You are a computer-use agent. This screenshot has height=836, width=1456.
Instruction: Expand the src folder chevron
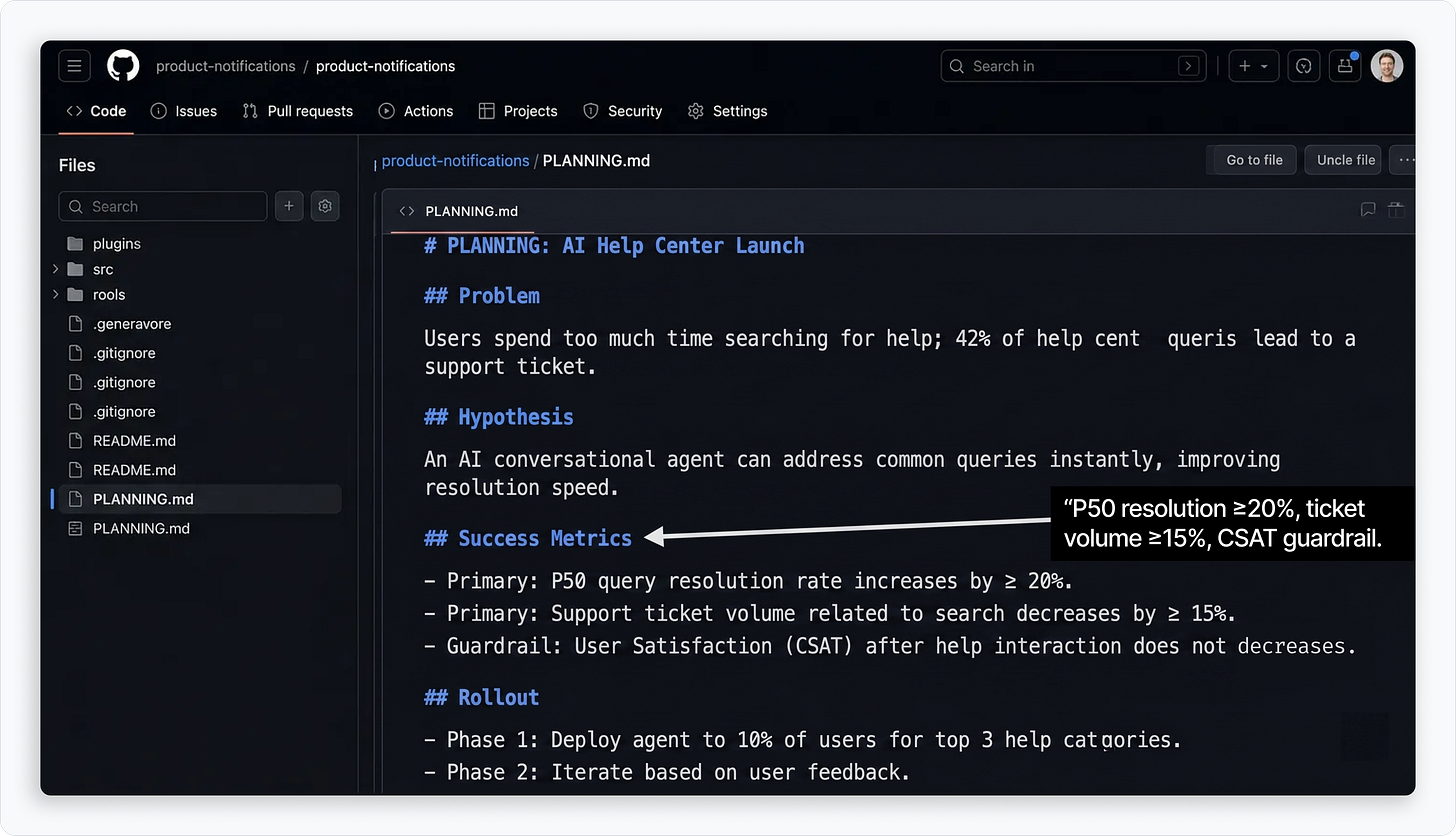point(56,269)
